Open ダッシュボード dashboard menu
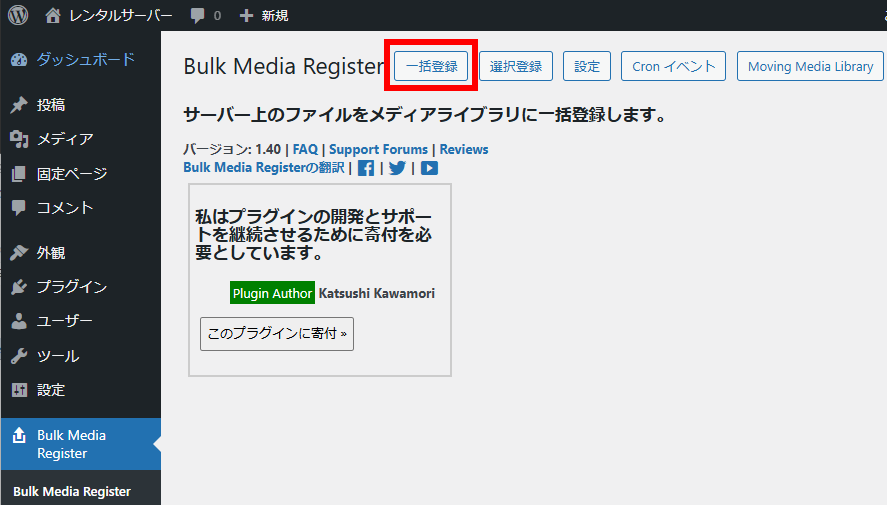Viewport: 887px width, 505px height. pos(80,59)
